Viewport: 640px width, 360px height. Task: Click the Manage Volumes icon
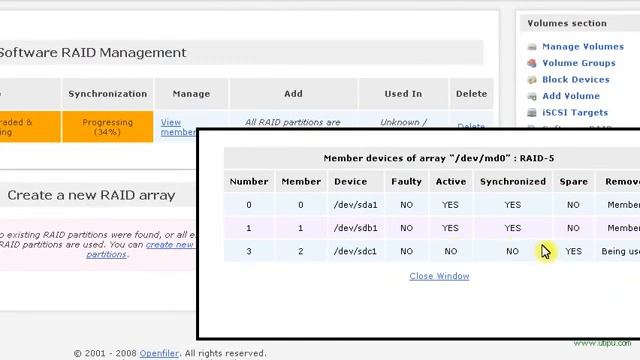(x=532, y=47)
